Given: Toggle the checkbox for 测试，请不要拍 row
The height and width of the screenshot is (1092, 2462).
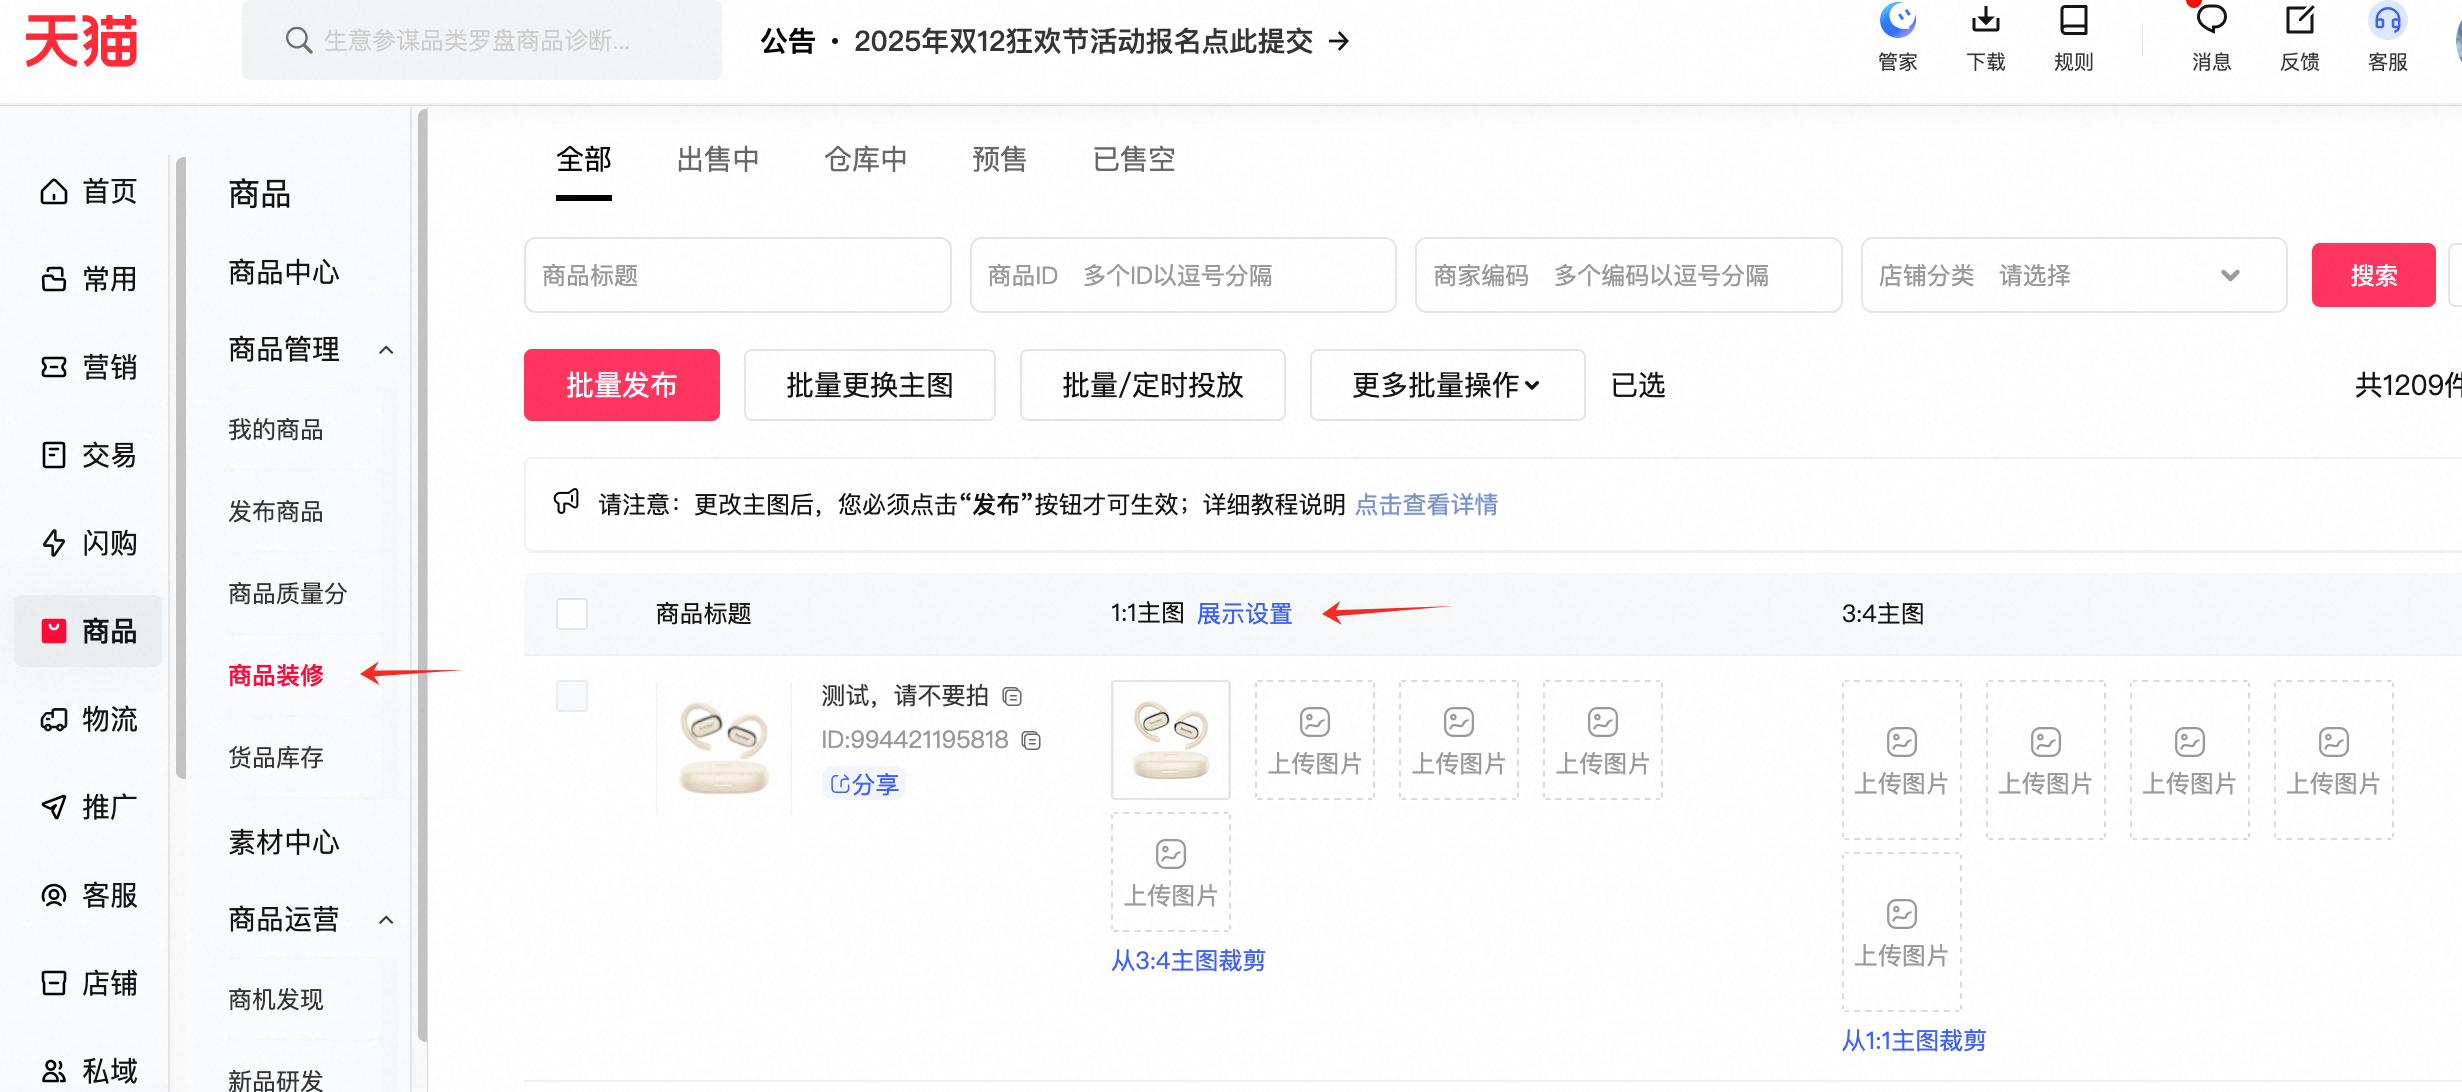Looking at the screenshot, I should [x=572, y=696].
